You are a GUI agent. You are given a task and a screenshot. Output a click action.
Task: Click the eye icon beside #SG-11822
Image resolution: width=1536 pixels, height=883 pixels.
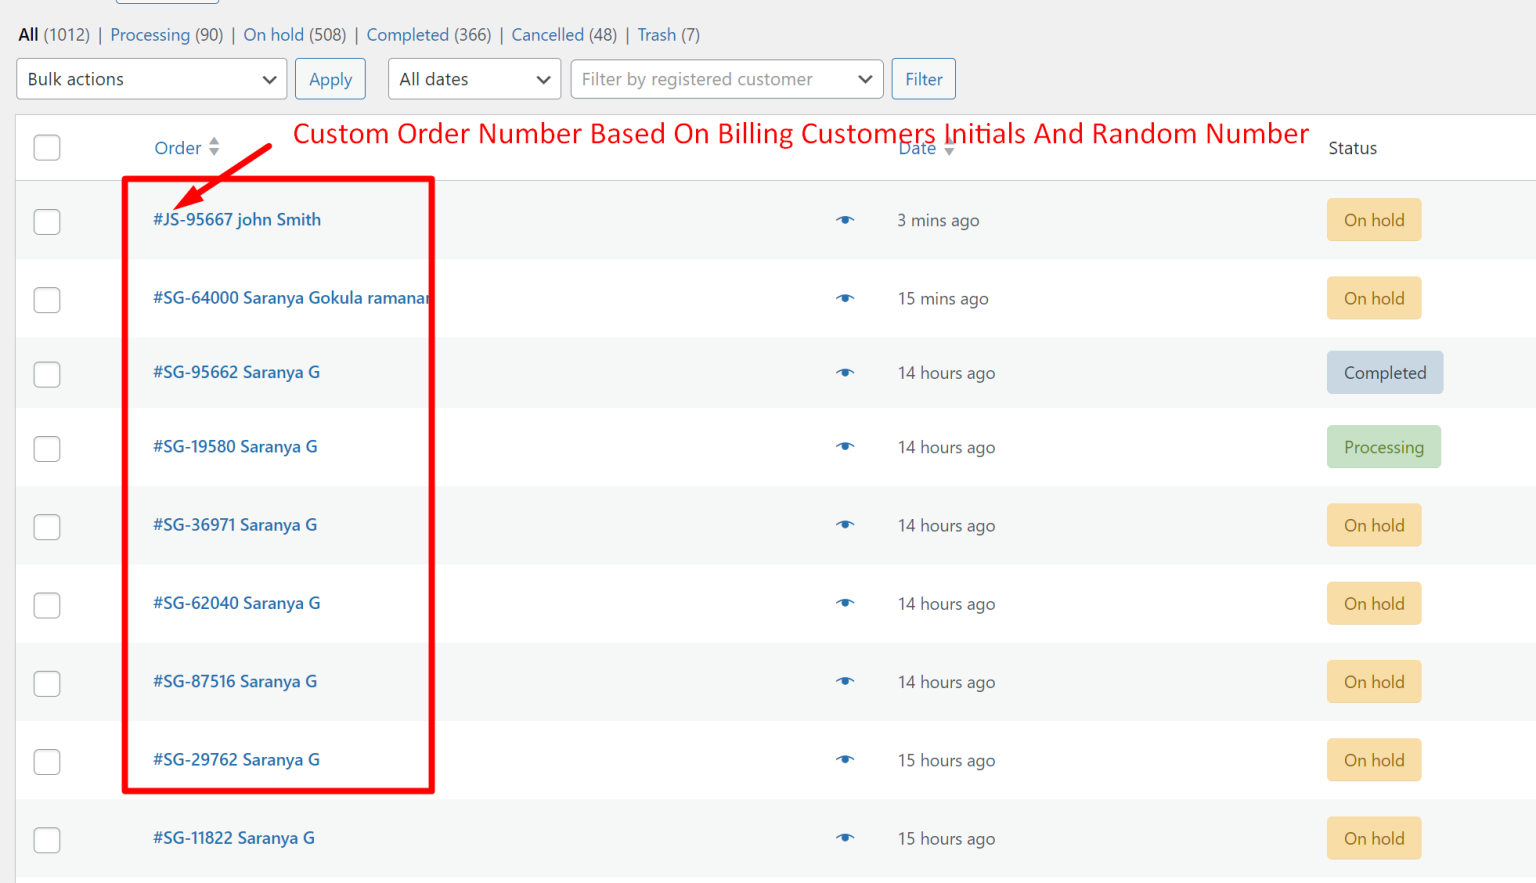(845, 838)
